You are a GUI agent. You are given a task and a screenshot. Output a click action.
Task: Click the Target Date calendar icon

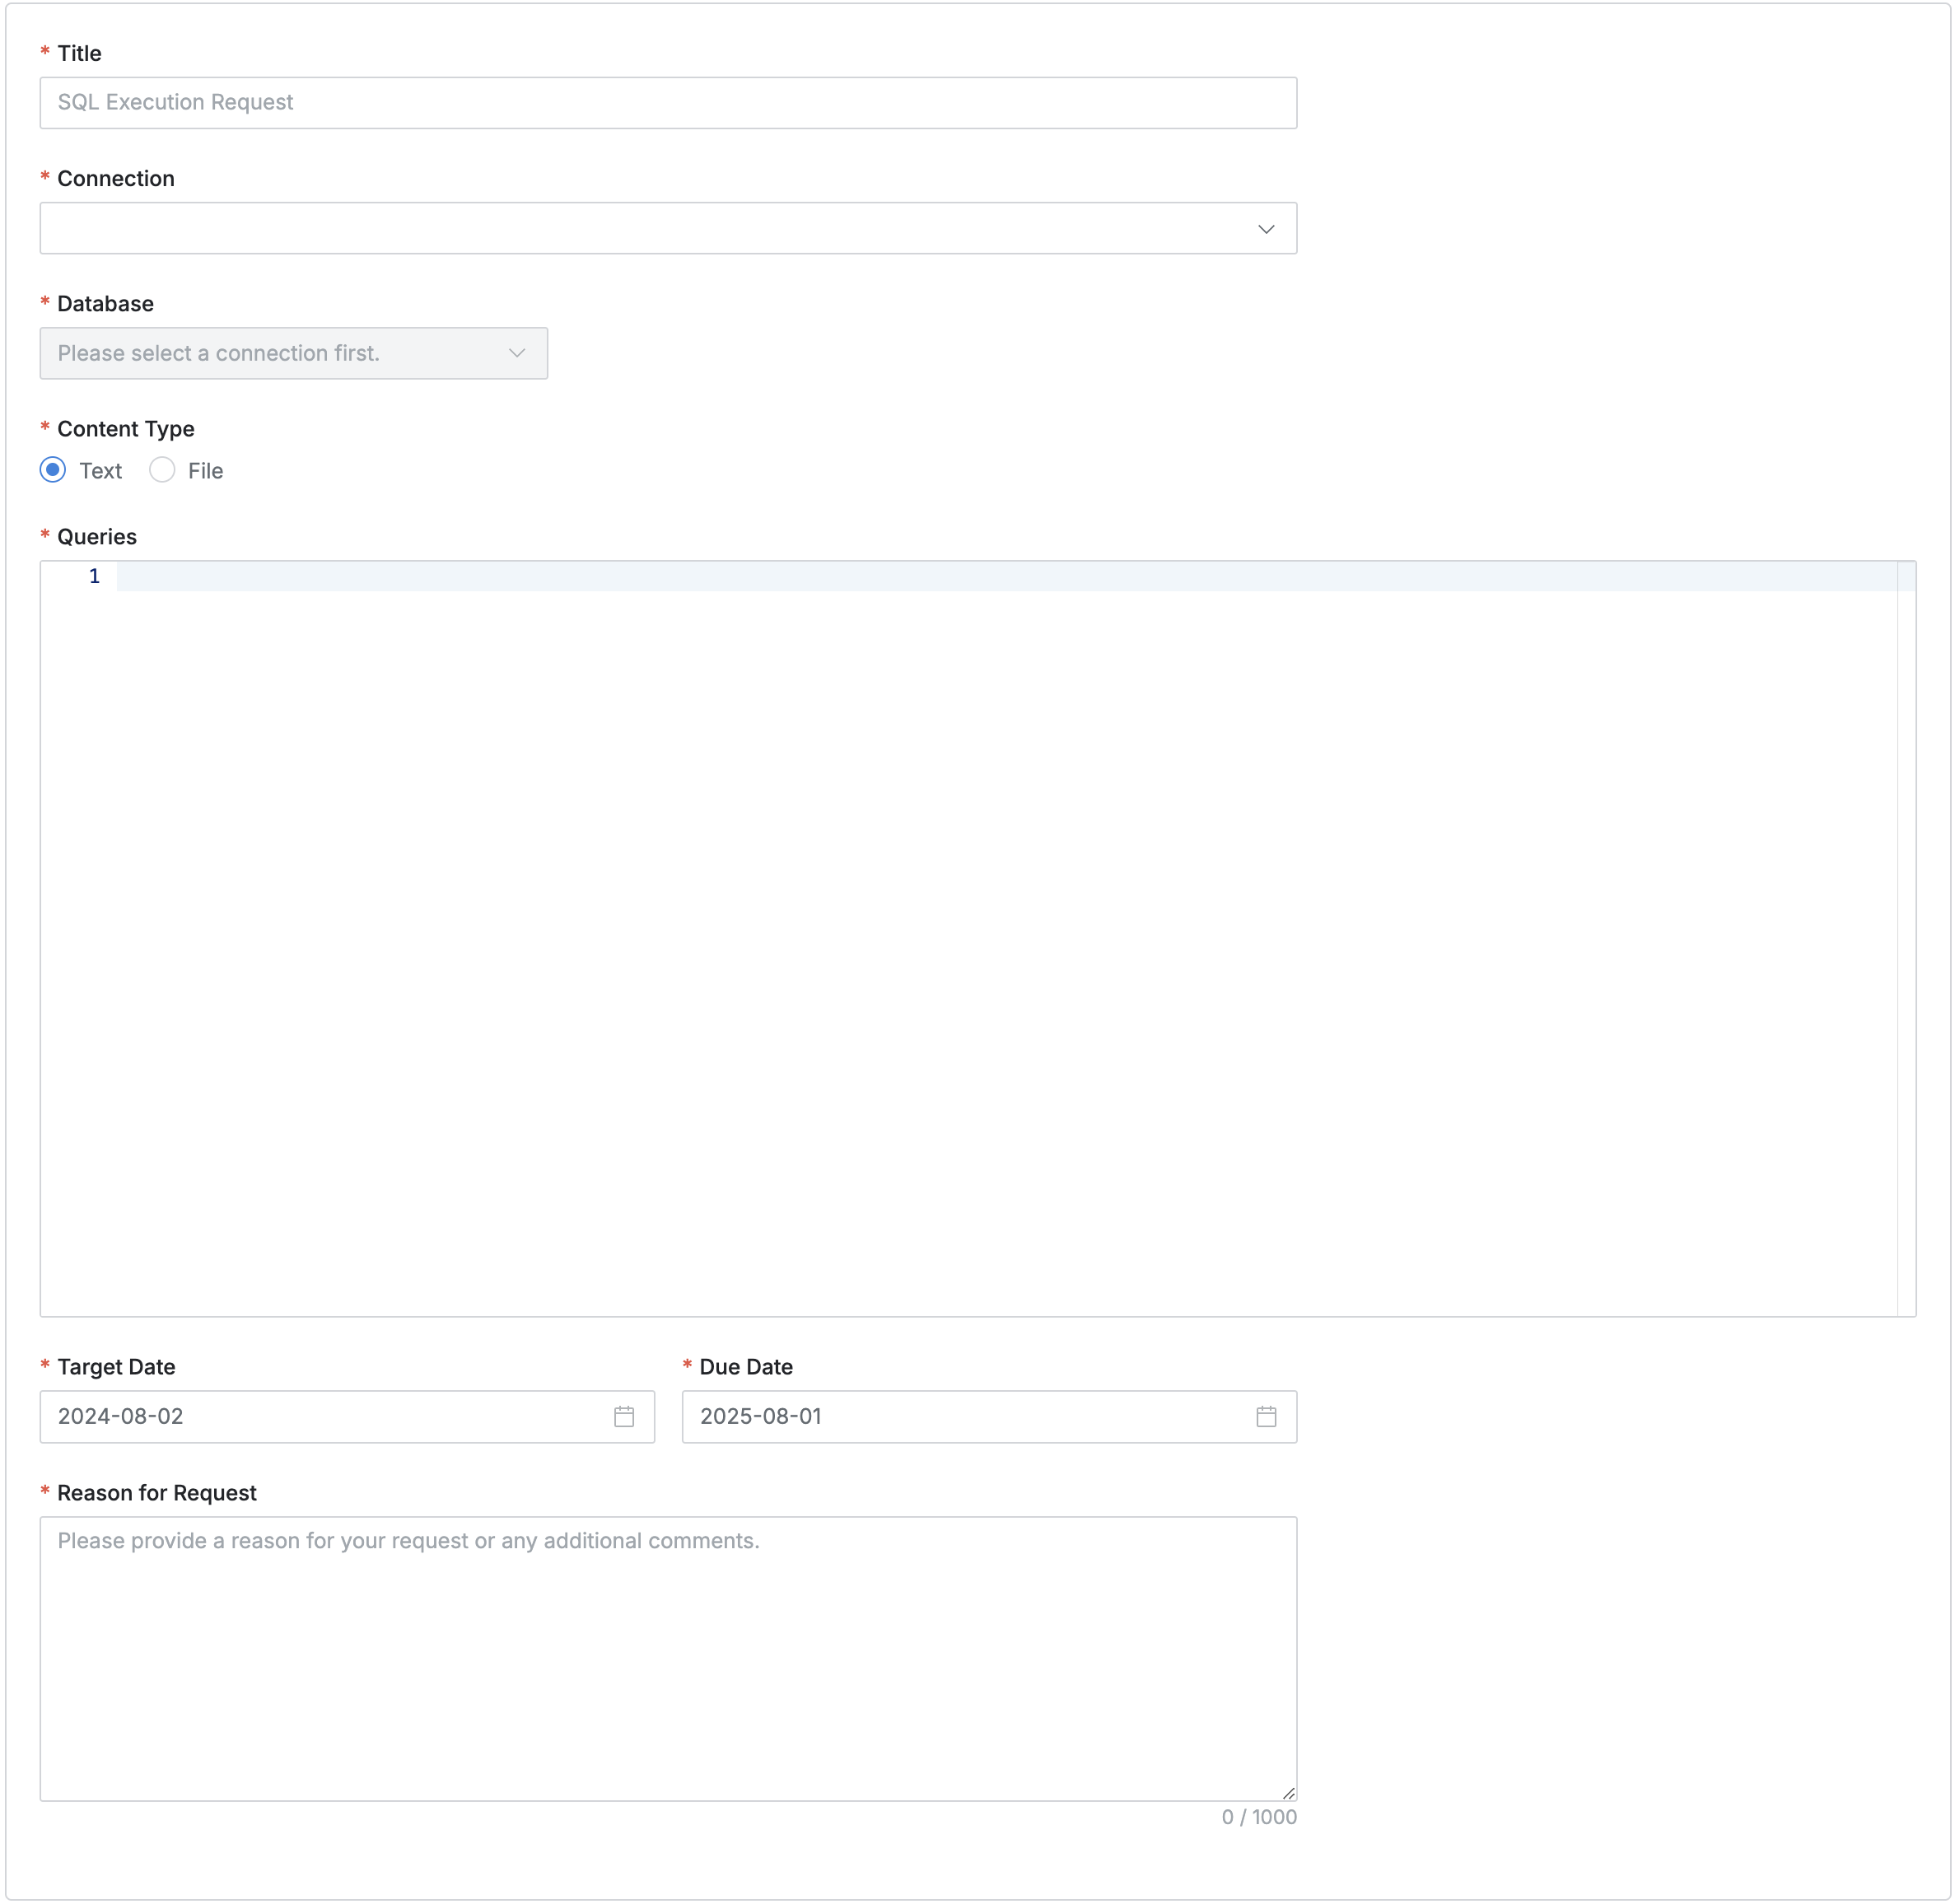tap(624, 1416)
